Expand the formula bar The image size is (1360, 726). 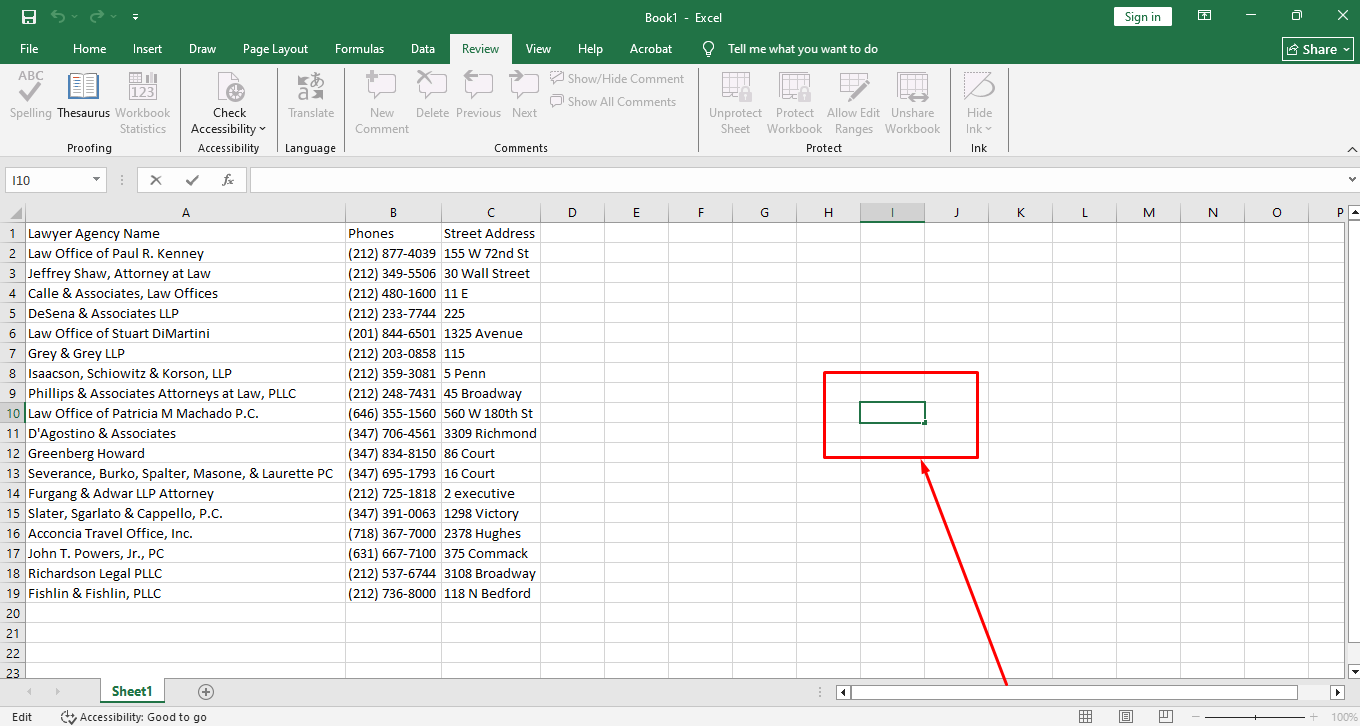(1351, 180)
